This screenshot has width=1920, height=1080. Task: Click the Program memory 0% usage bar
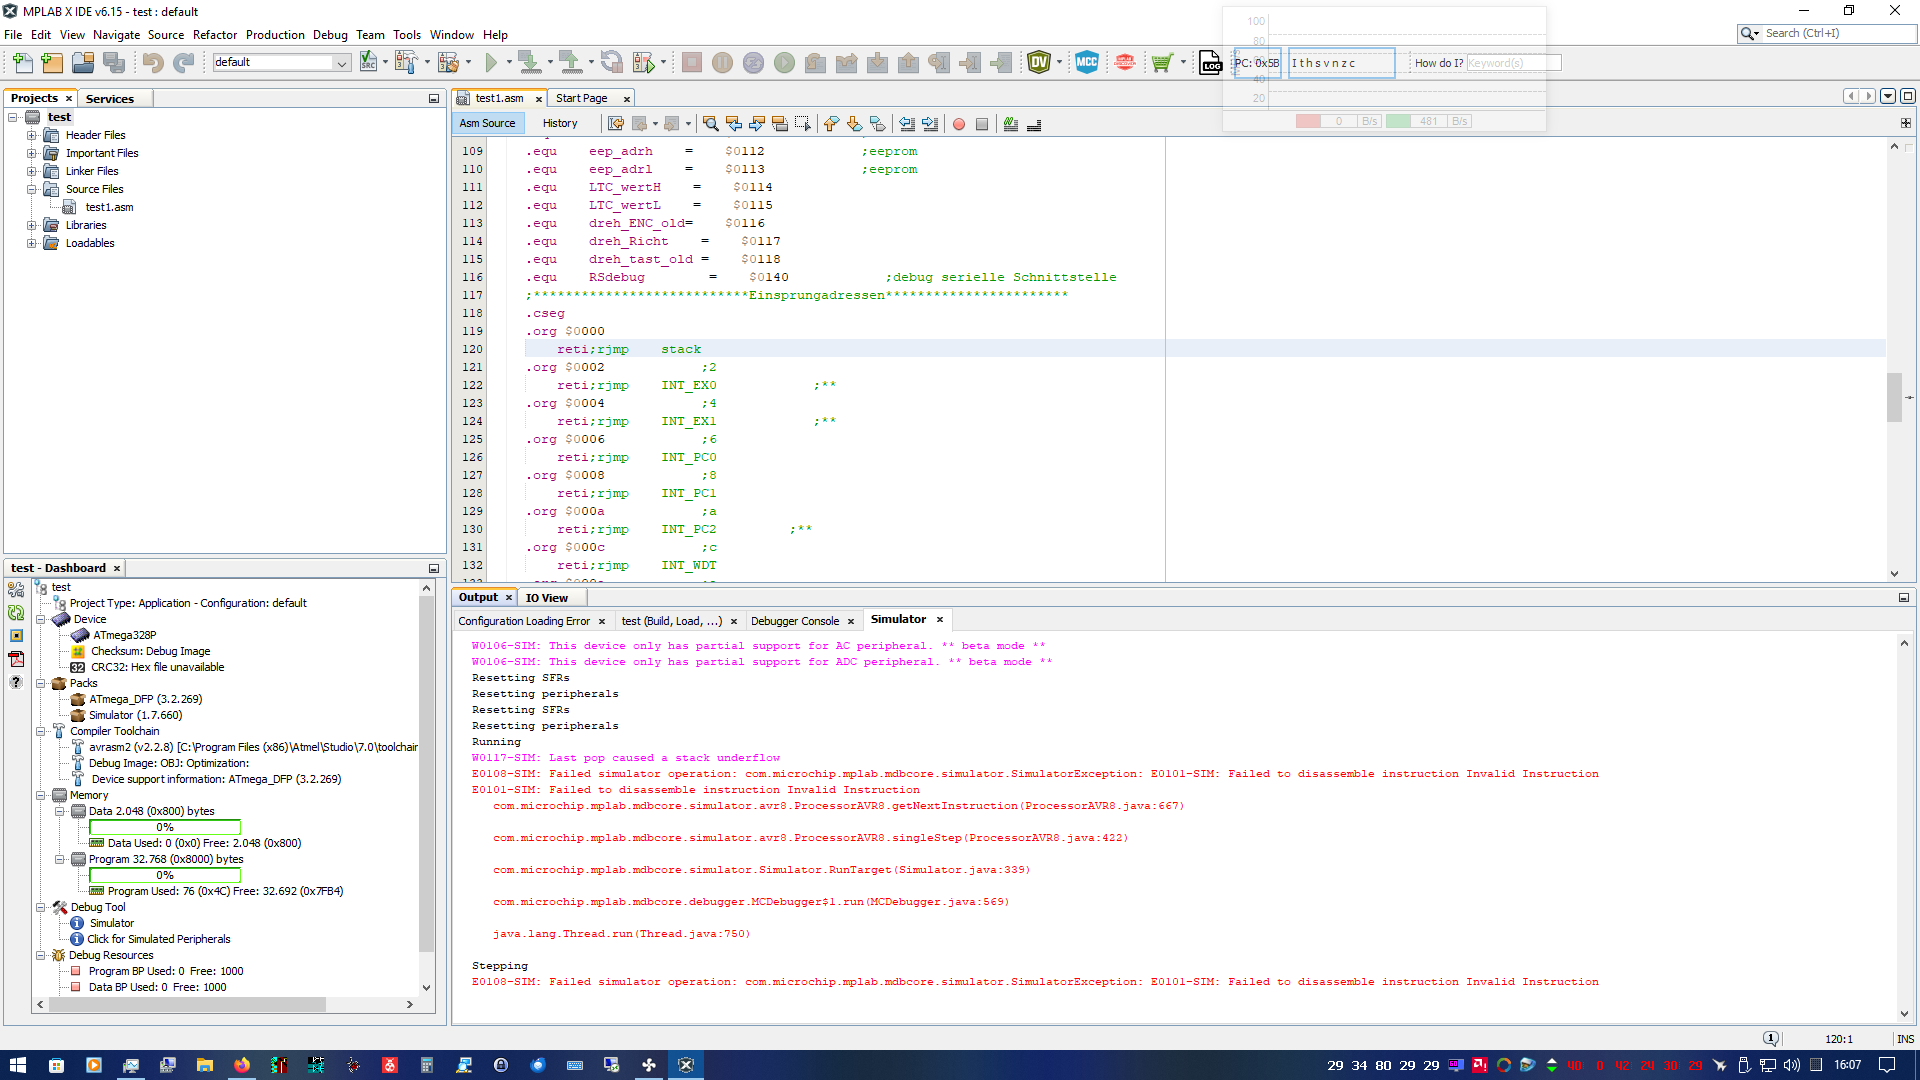(x=165, y=875)
